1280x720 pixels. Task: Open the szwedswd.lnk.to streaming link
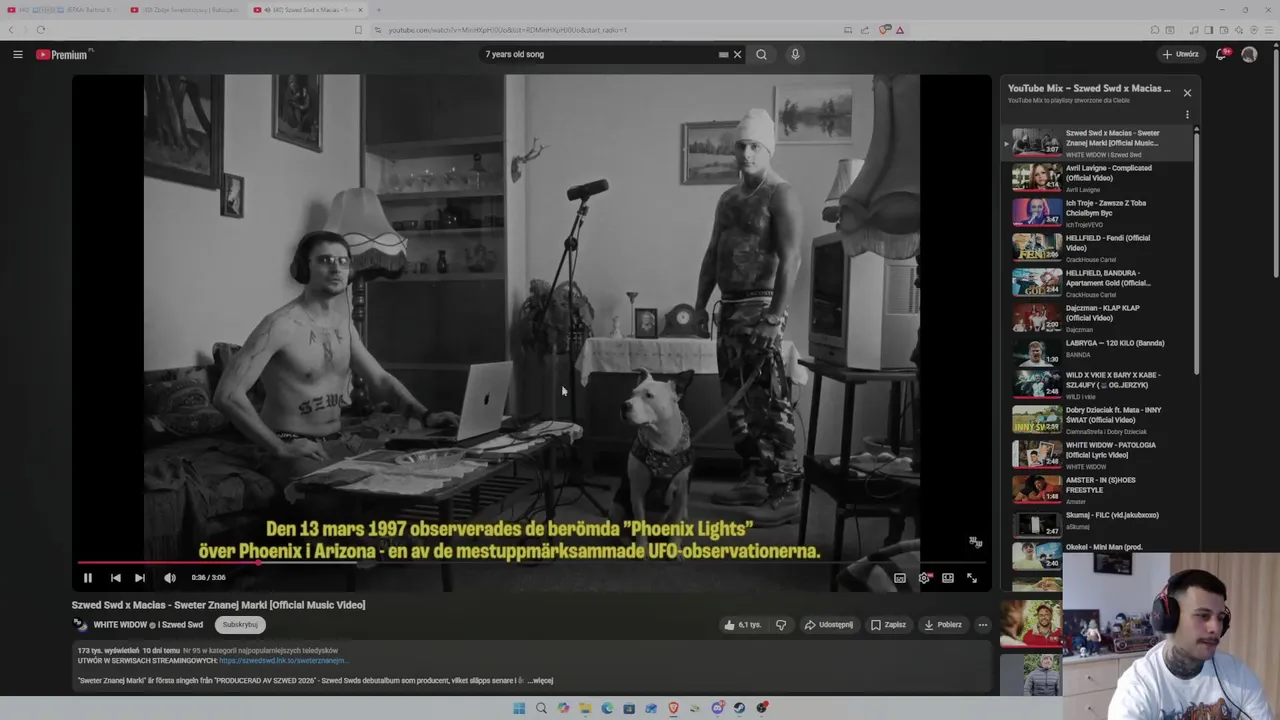(283, 661)
